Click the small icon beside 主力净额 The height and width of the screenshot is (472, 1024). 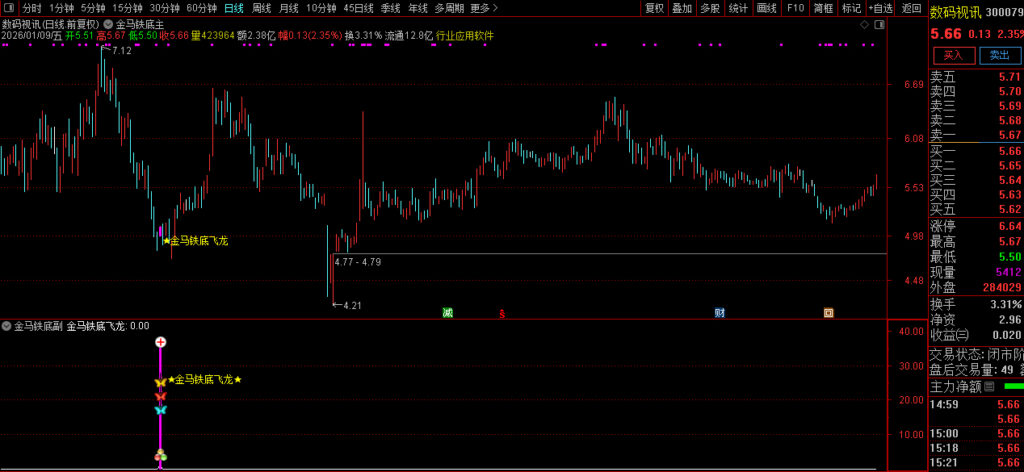(x=989, y=386)
